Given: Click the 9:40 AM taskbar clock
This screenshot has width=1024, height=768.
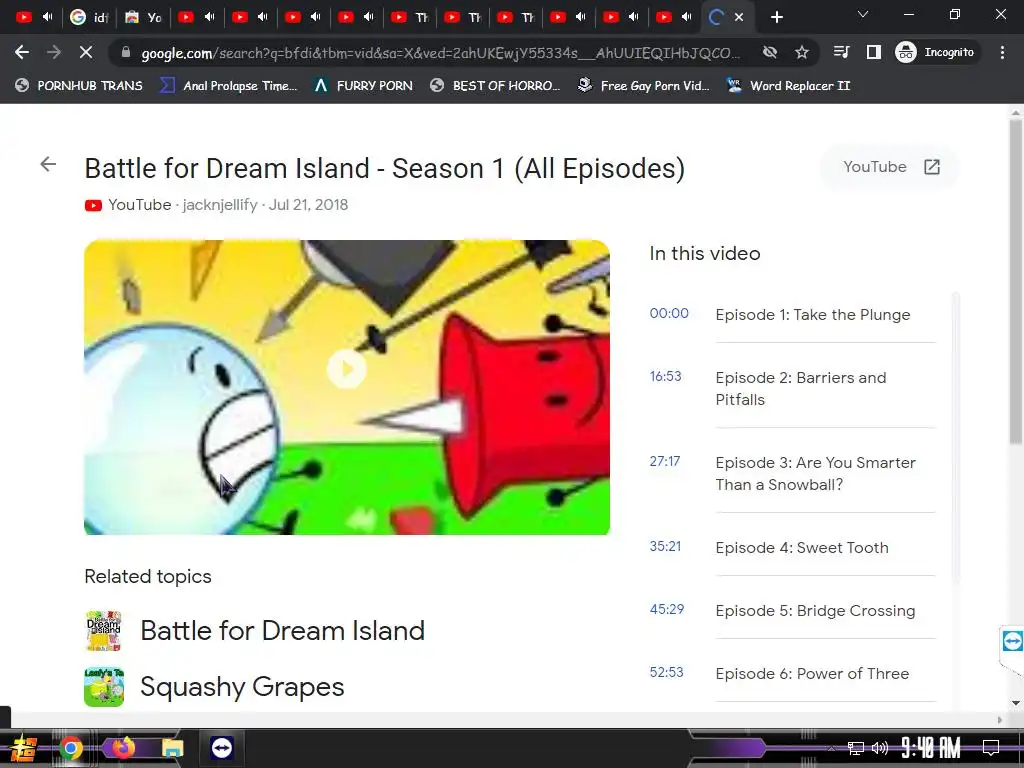Looking at the screenshot, I should [x=931, y=748].
